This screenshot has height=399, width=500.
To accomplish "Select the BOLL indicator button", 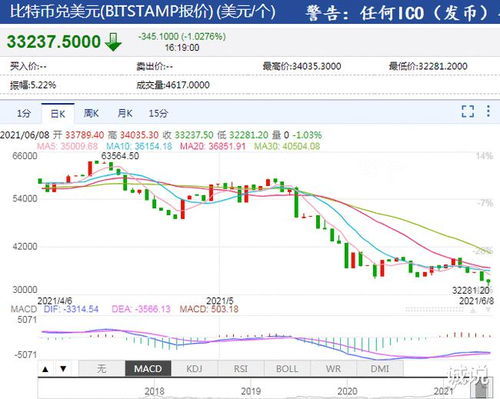I will 287,369.
